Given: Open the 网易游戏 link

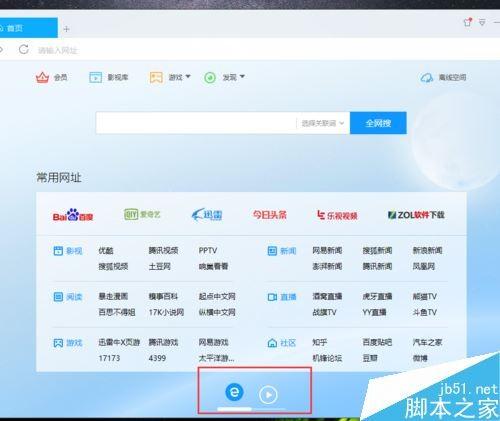Looking at the screenshot, I should pyautogui.click(x=213, y=342).
